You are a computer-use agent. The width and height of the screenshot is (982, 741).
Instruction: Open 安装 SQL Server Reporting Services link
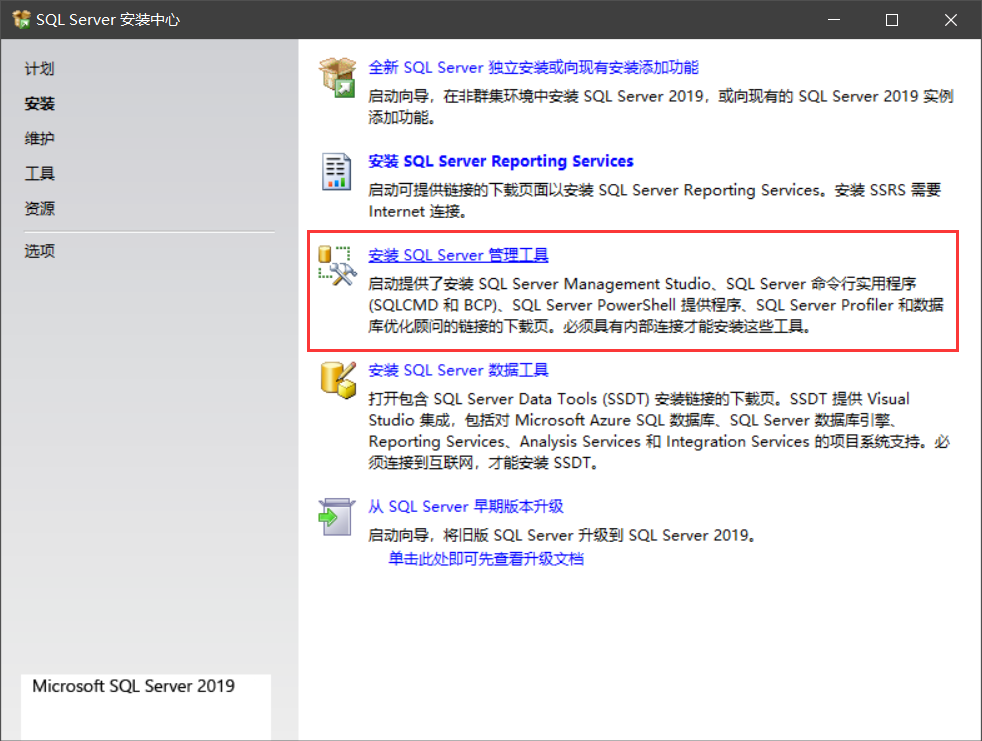coord(500,162)
